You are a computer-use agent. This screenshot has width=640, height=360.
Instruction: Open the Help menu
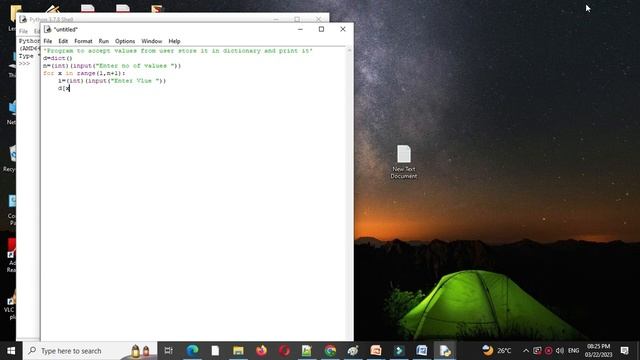[174, 41]
